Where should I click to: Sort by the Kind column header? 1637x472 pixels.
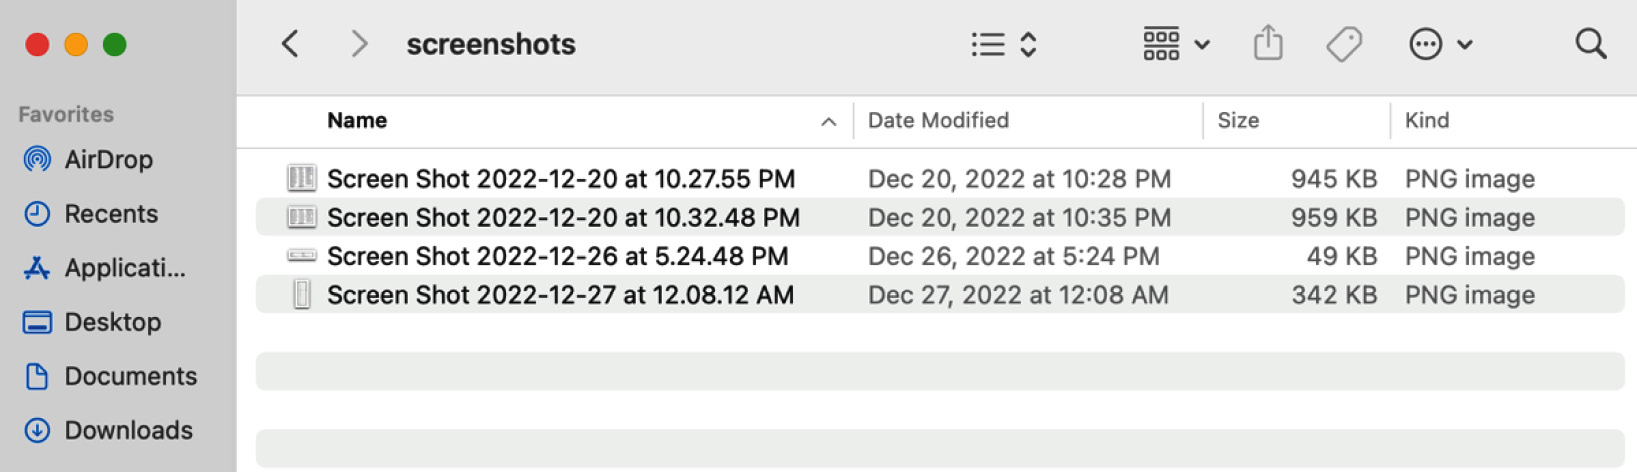pyautogui.click(x=1426, y=120)
